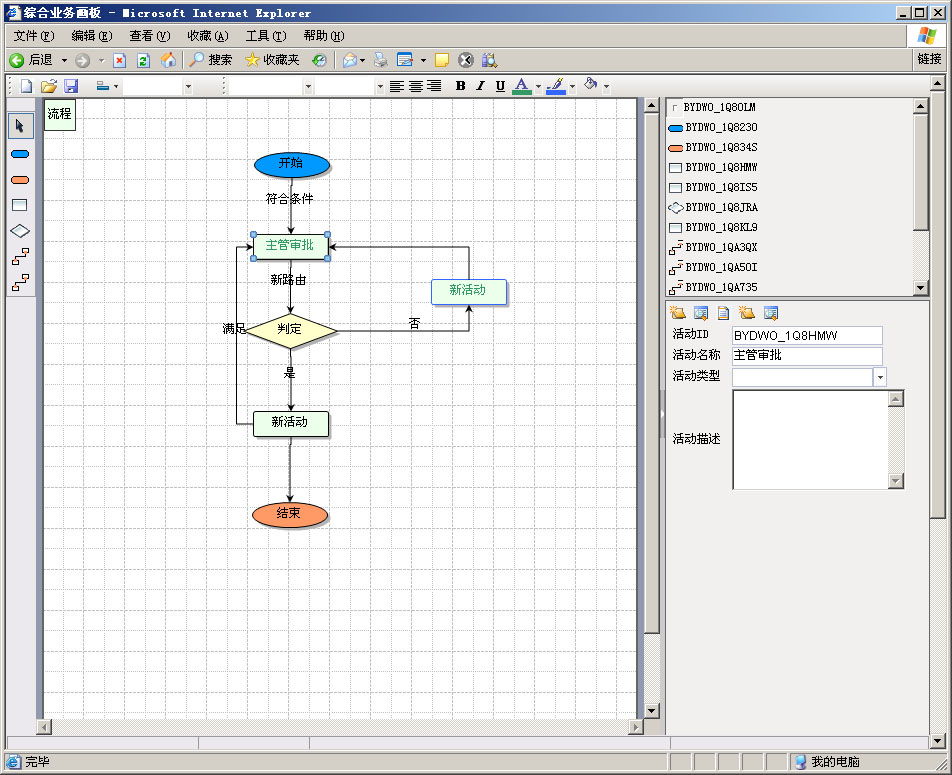This screenshot has height=775, width=952.
Task: Click the 收藏夹 favorites button
Action: click(x=272, y=60)
